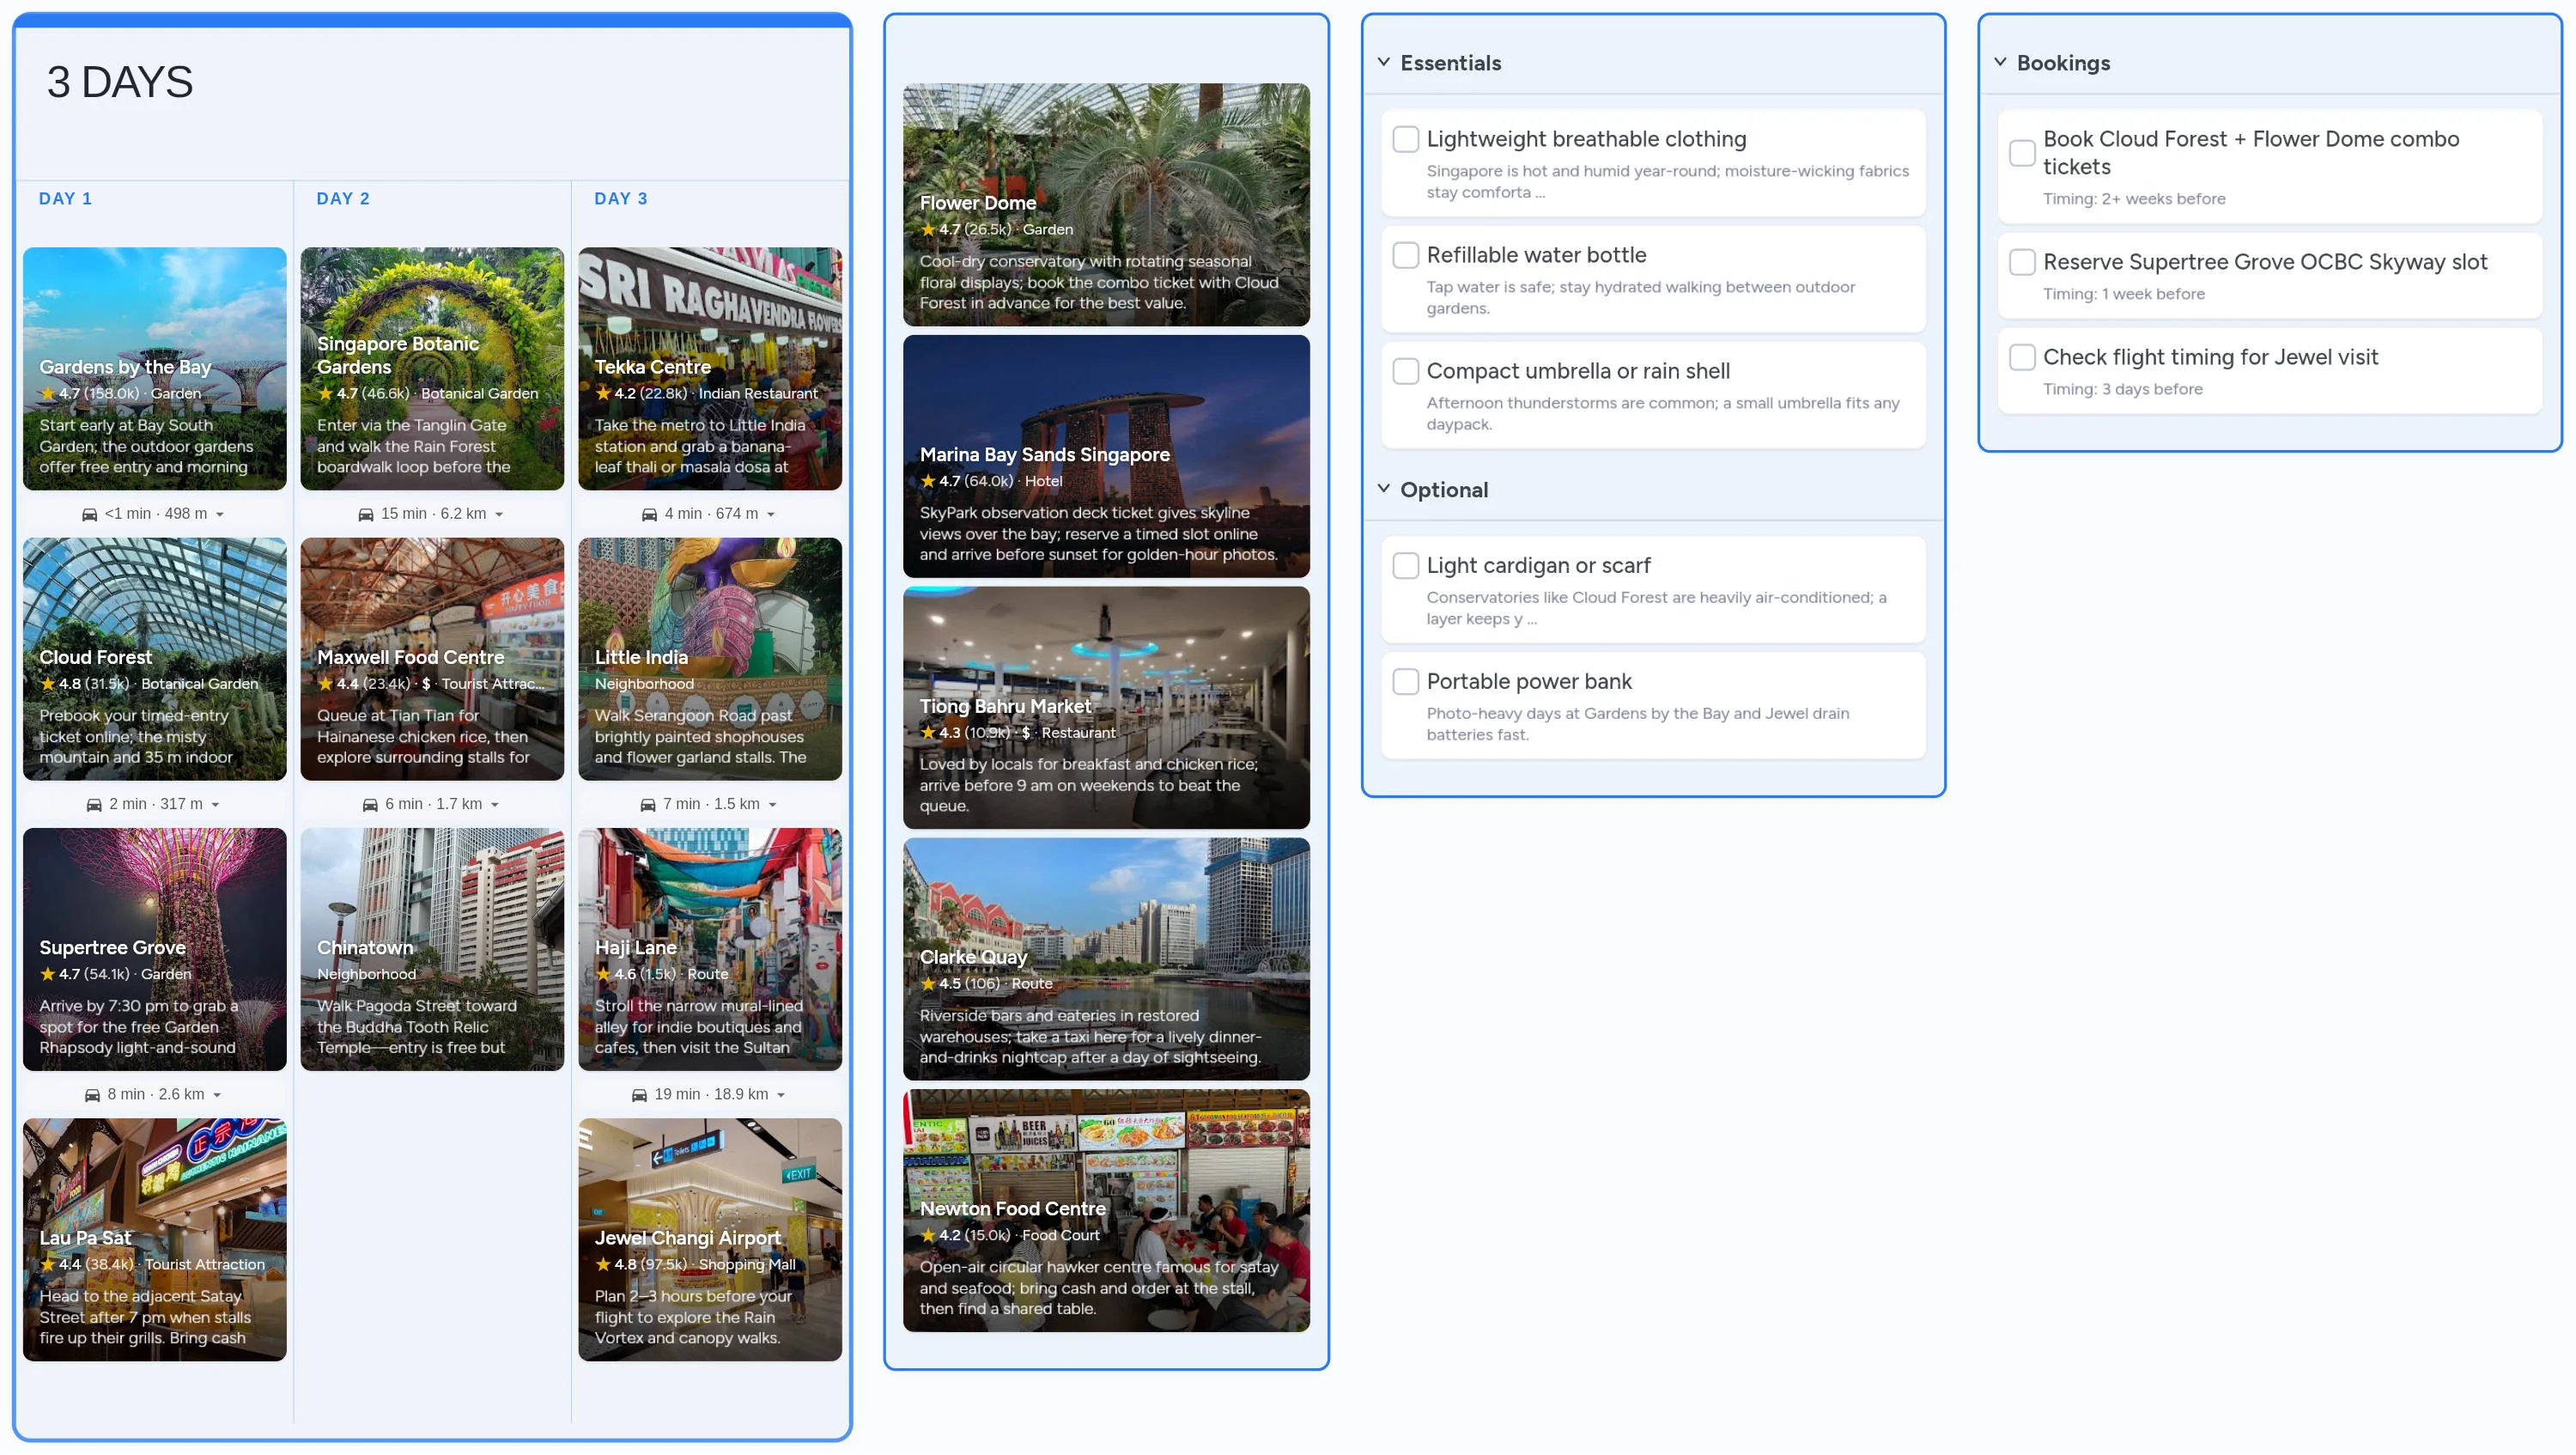Open travel mode dropdown after 498 m
The image size is (2576, 1455).
tap(220, 515)
